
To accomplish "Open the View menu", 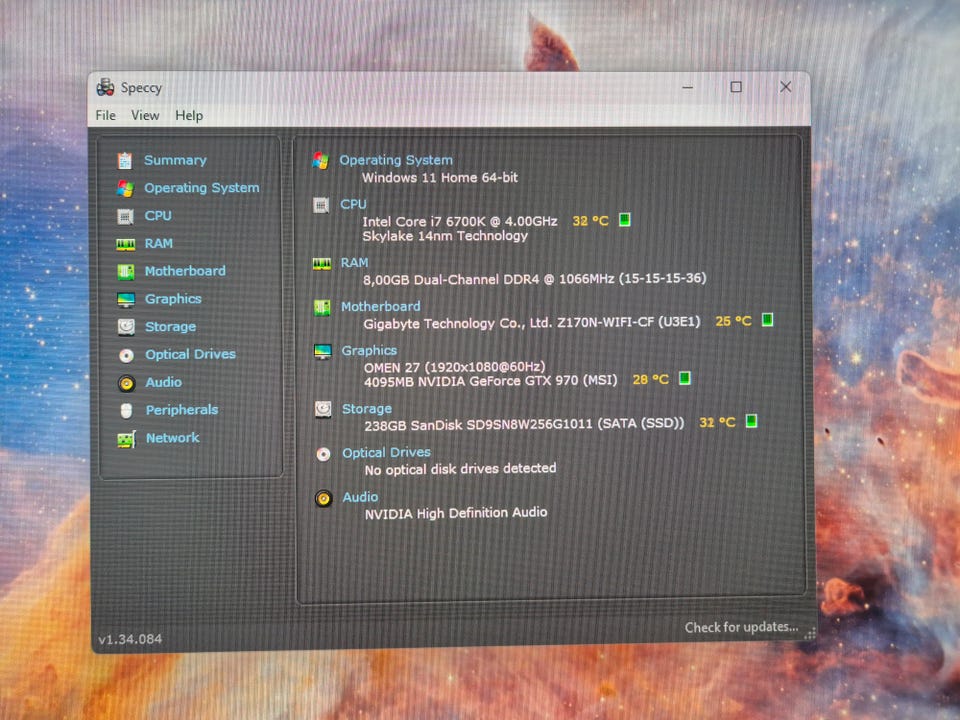I will pyautogui.click(x=145, y=115).
